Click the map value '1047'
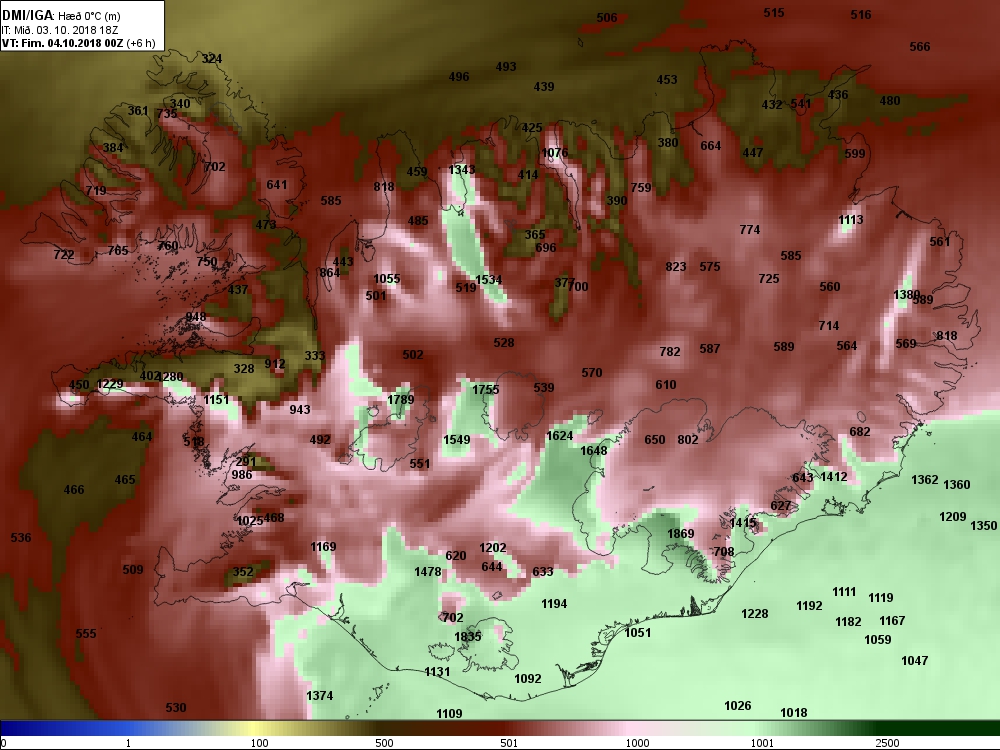 click(914, 661)
